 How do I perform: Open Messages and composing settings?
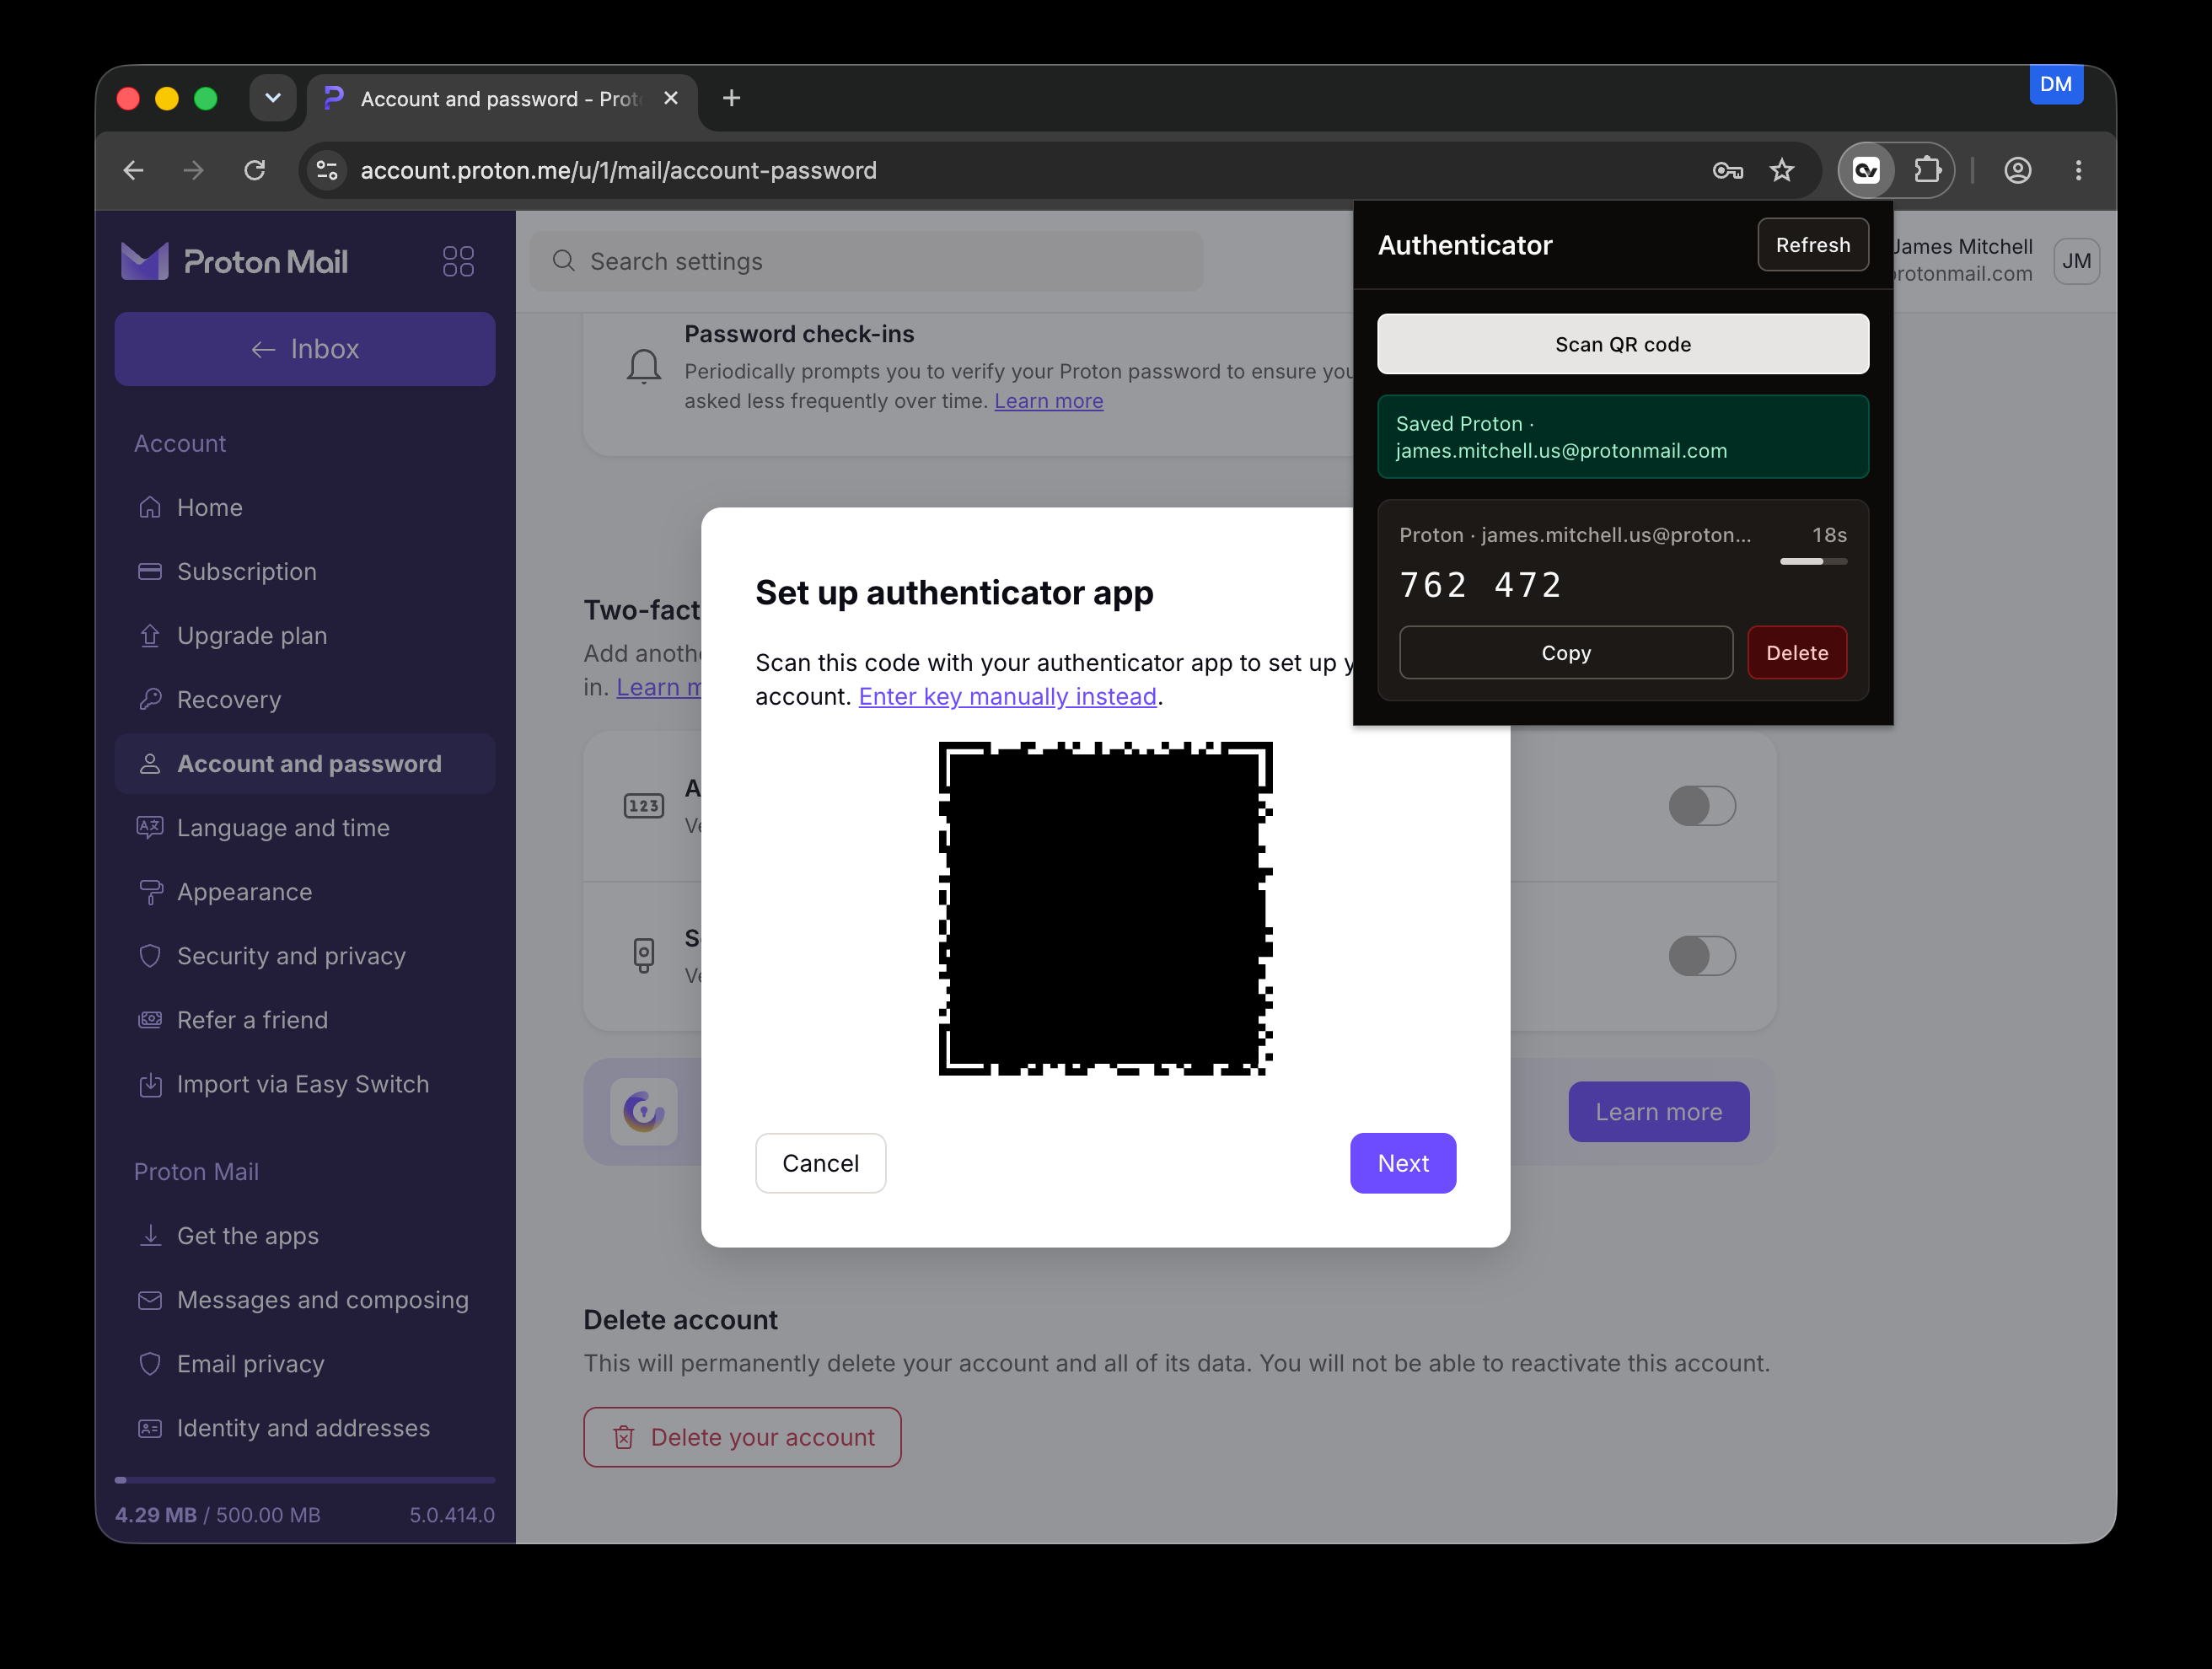point(305,1300)
